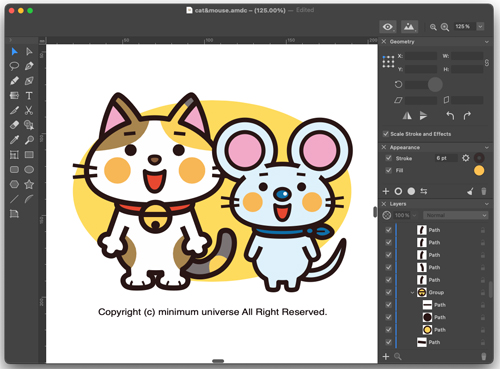Open the Stroke settings gear

tap(466, 158)
